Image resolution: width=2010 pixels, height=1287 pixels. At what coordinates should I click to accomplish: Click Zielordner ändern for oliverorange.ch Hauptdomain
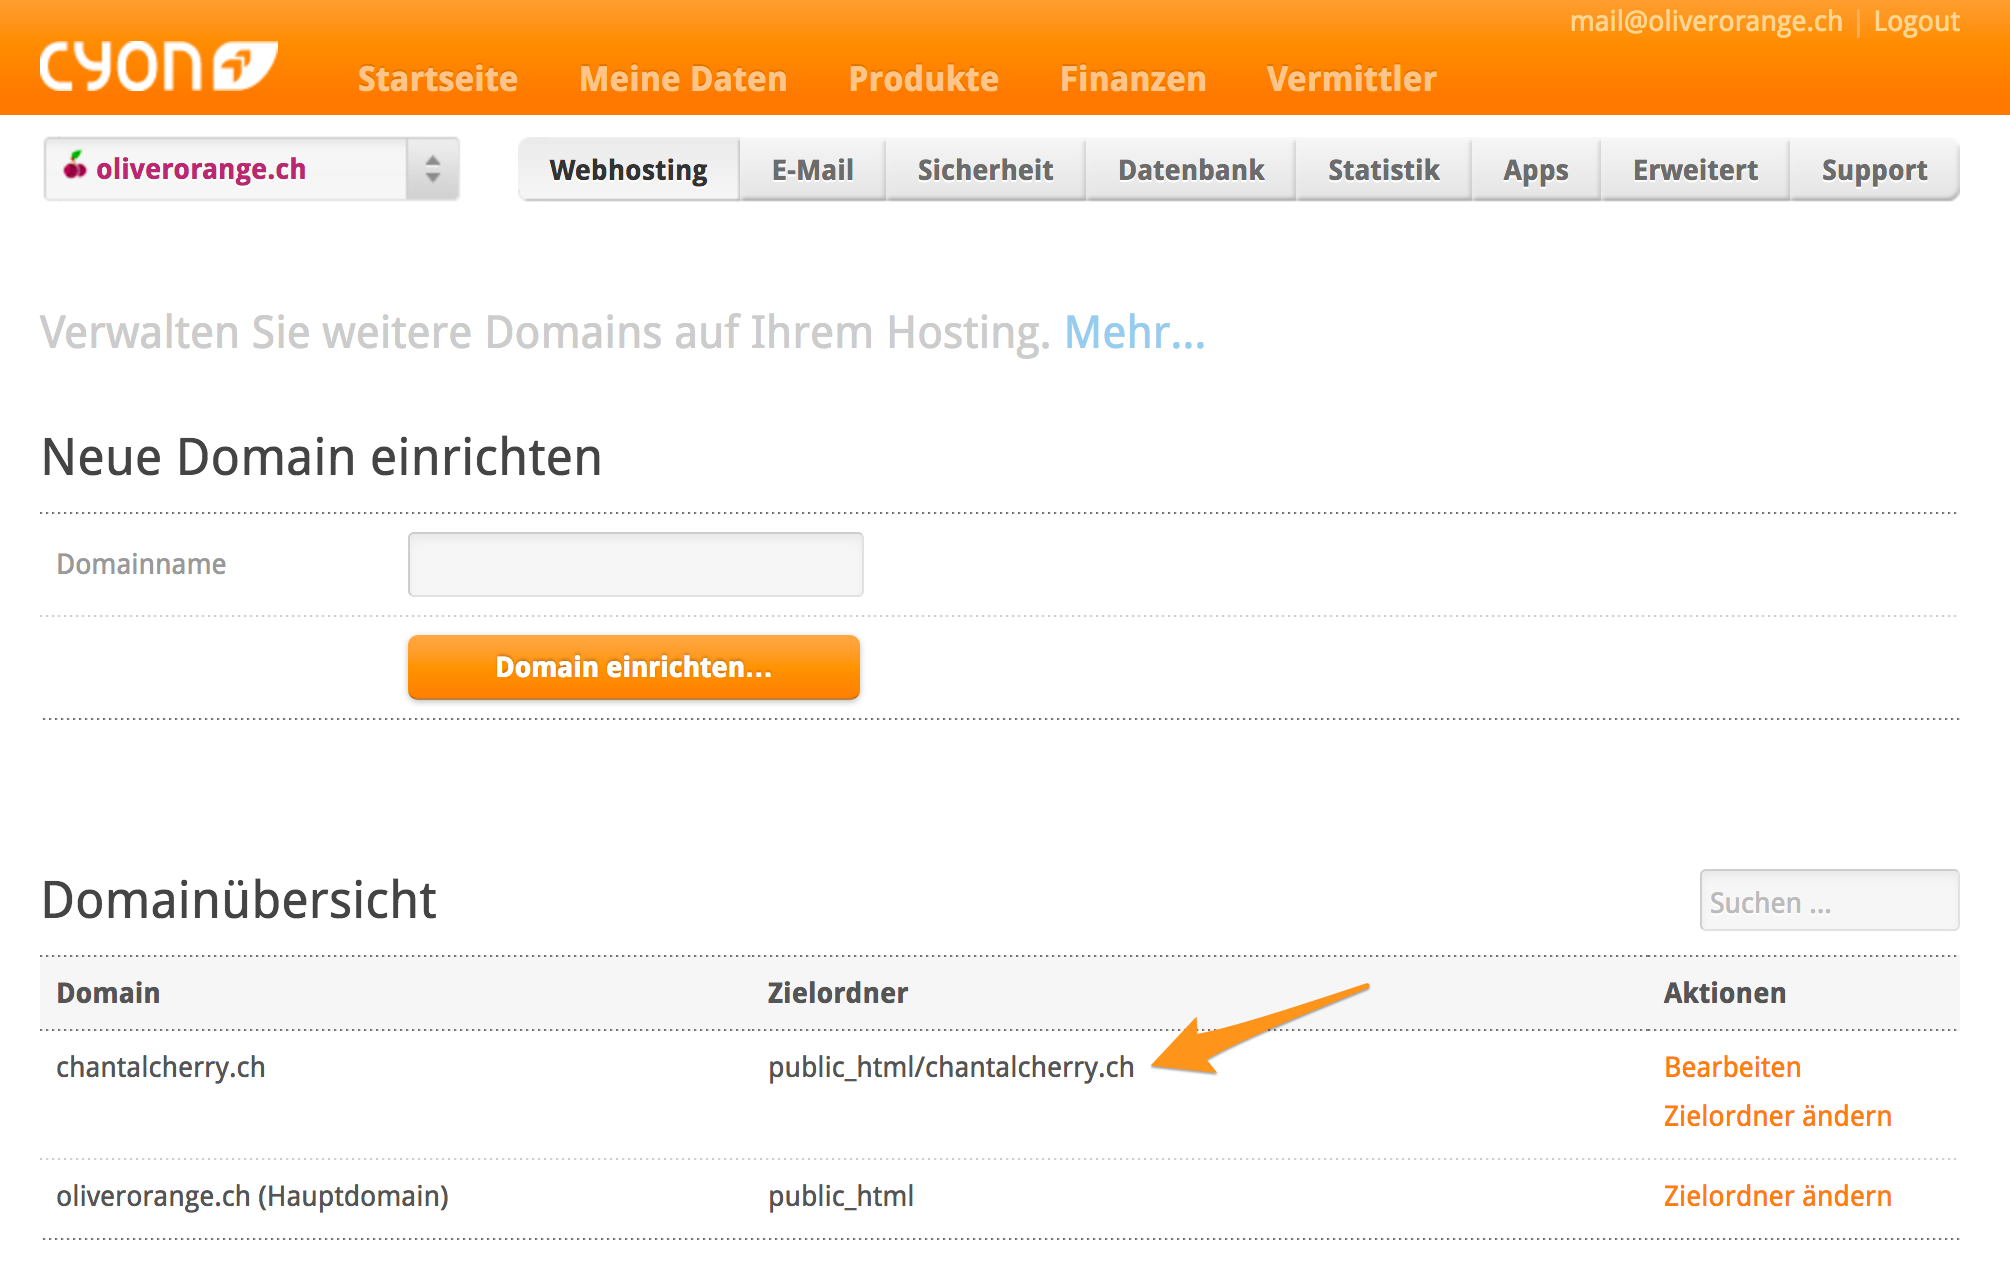click(1777, 1196)
